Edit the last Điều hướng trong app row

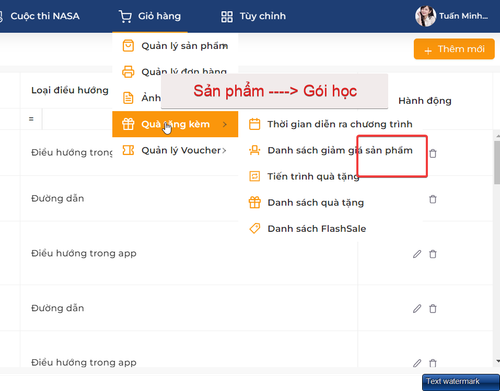coord(417,363)
